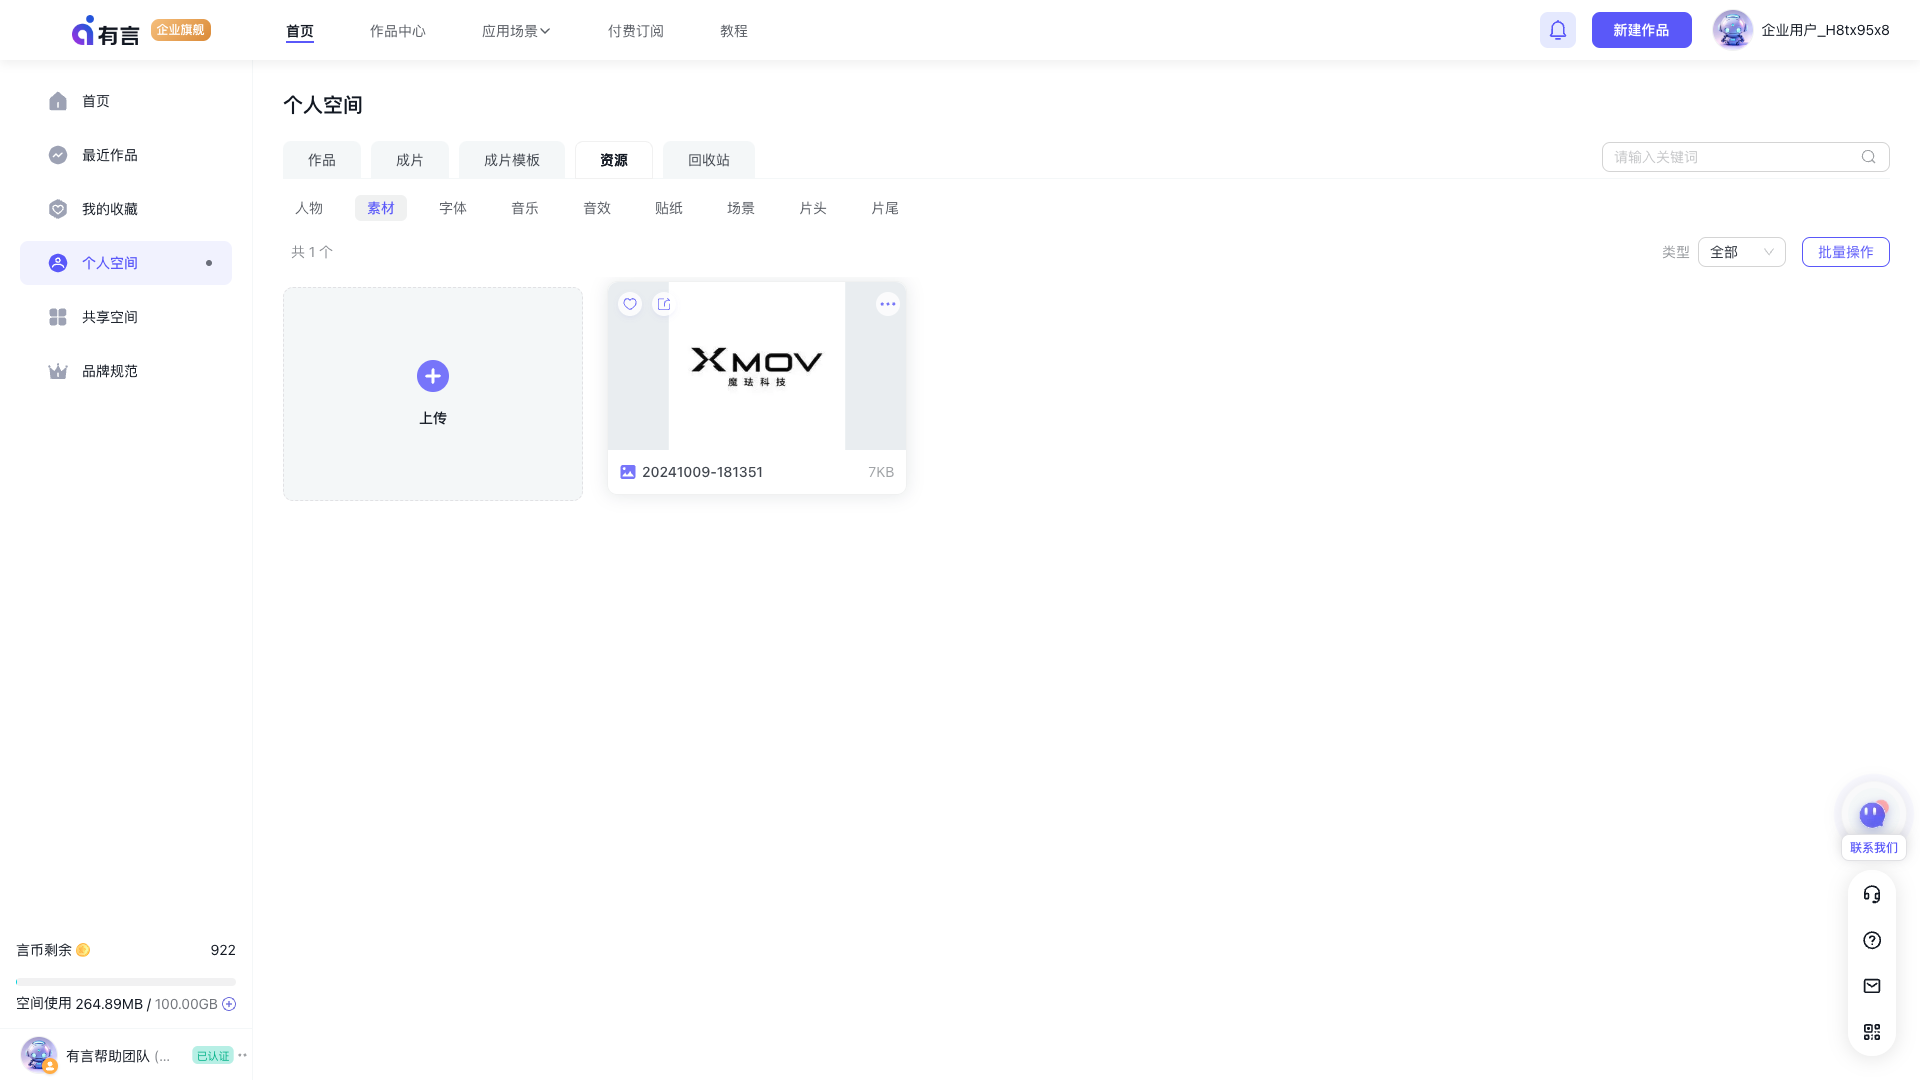Select the 贴纸 resource category
This screenshot has width=1920, height=1080.
click(669, 208)
